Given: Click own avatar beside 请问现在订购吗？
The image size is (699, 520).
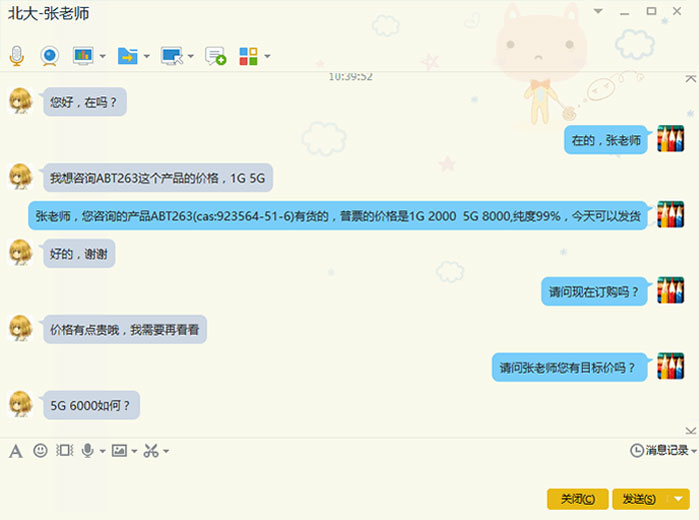Looking at the screenshot, I should click(670, 290).
